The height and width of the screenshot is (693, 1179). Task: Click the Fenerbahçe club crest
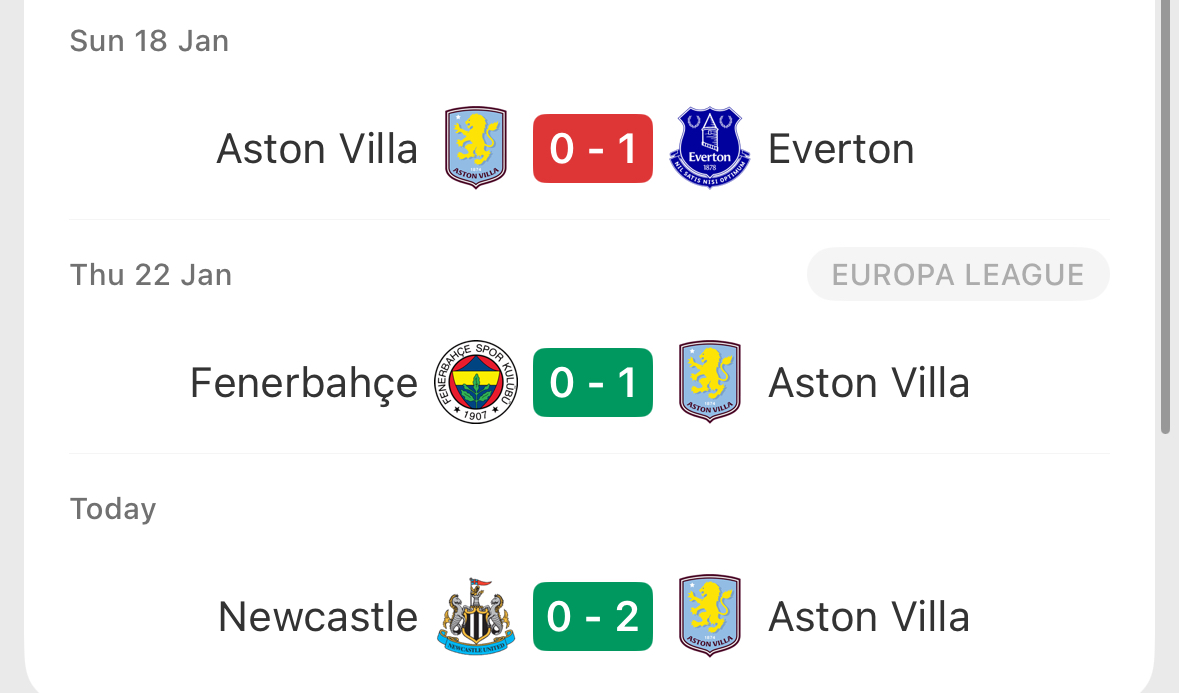click(476, 382)
